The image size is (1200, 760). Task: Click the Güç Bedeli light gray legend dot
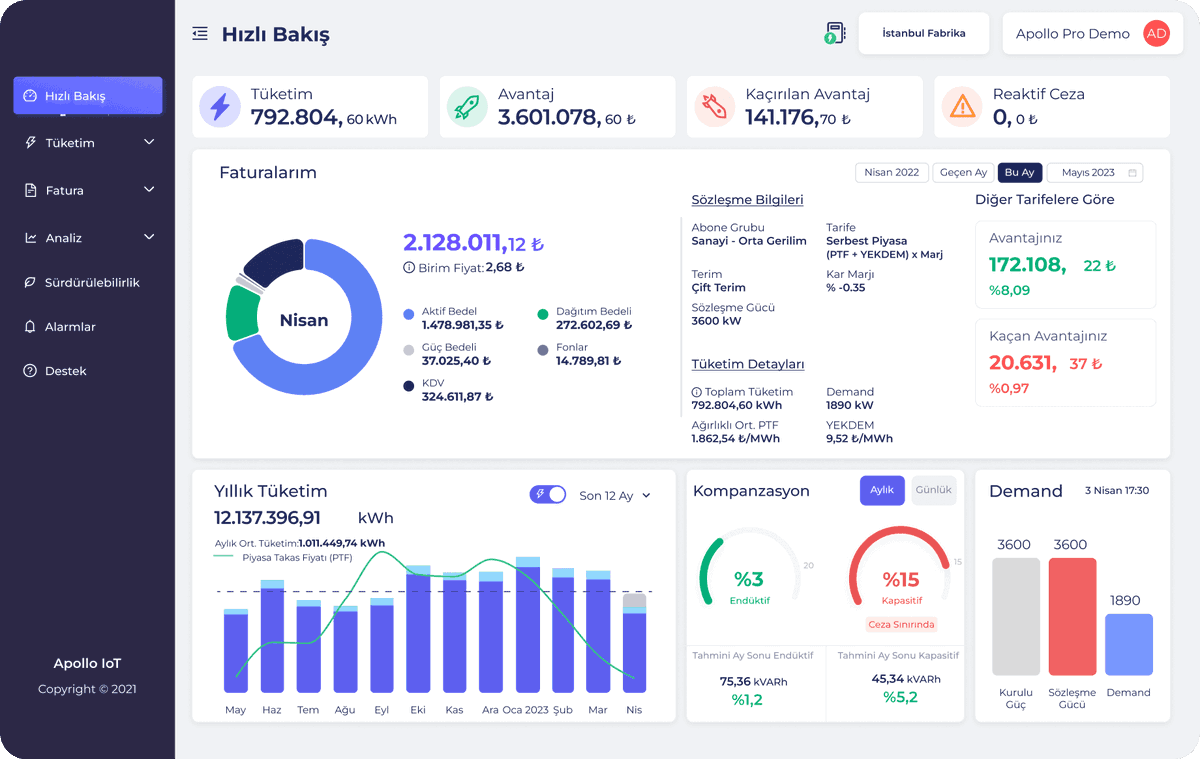pos(408,350)
